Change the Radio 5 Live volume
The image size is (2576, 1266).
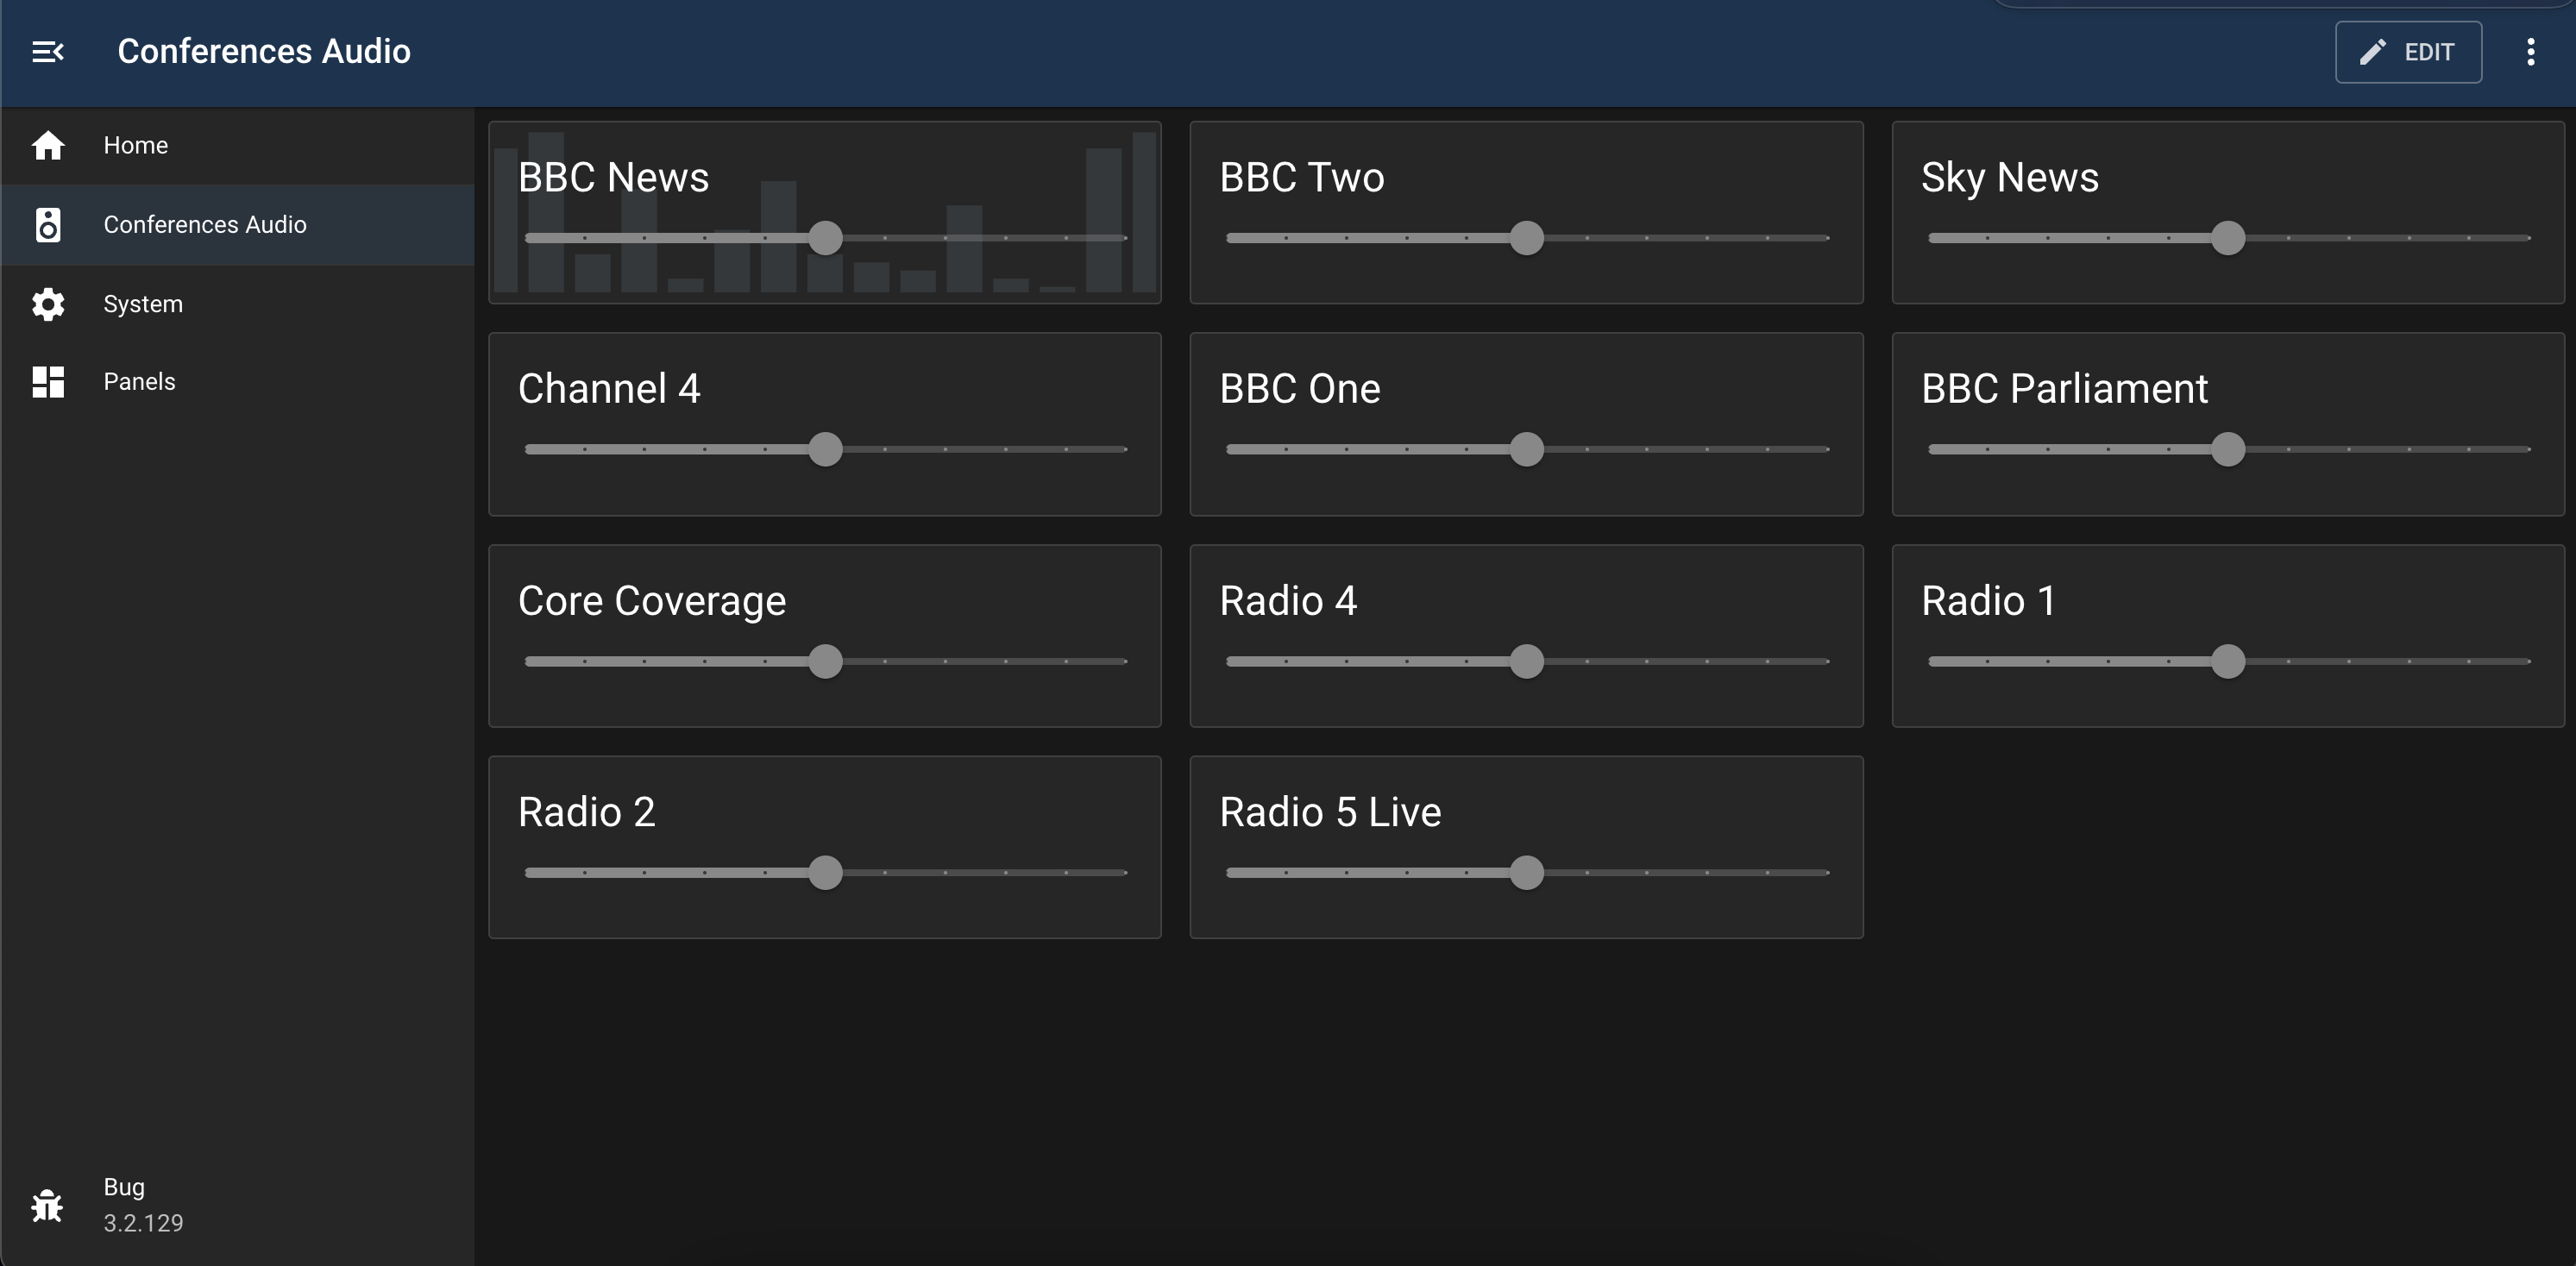(x=1529, y=873)
